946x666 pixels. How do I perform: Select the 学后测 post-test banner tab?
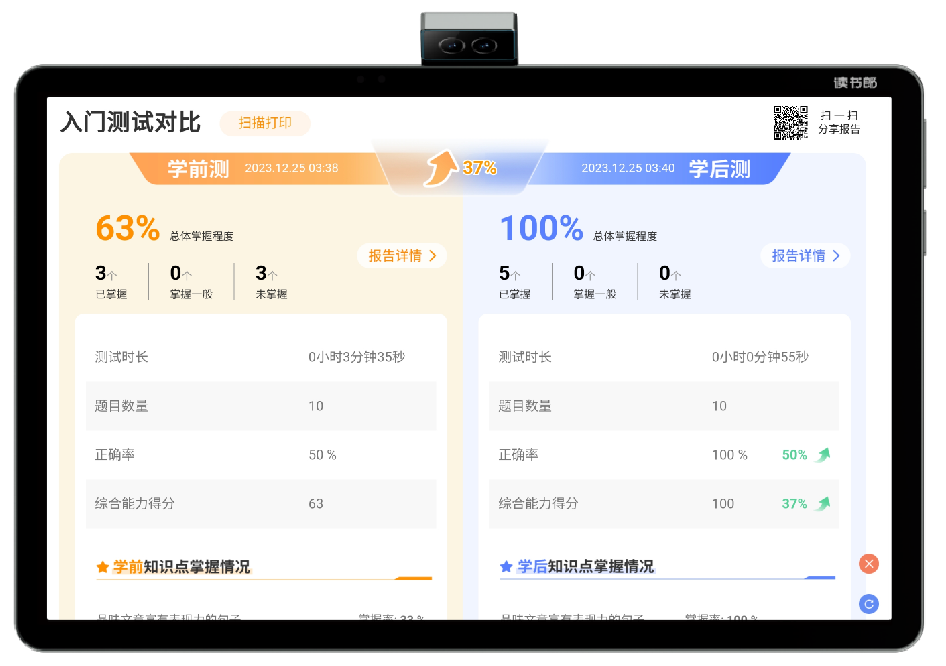click(719, 168)
